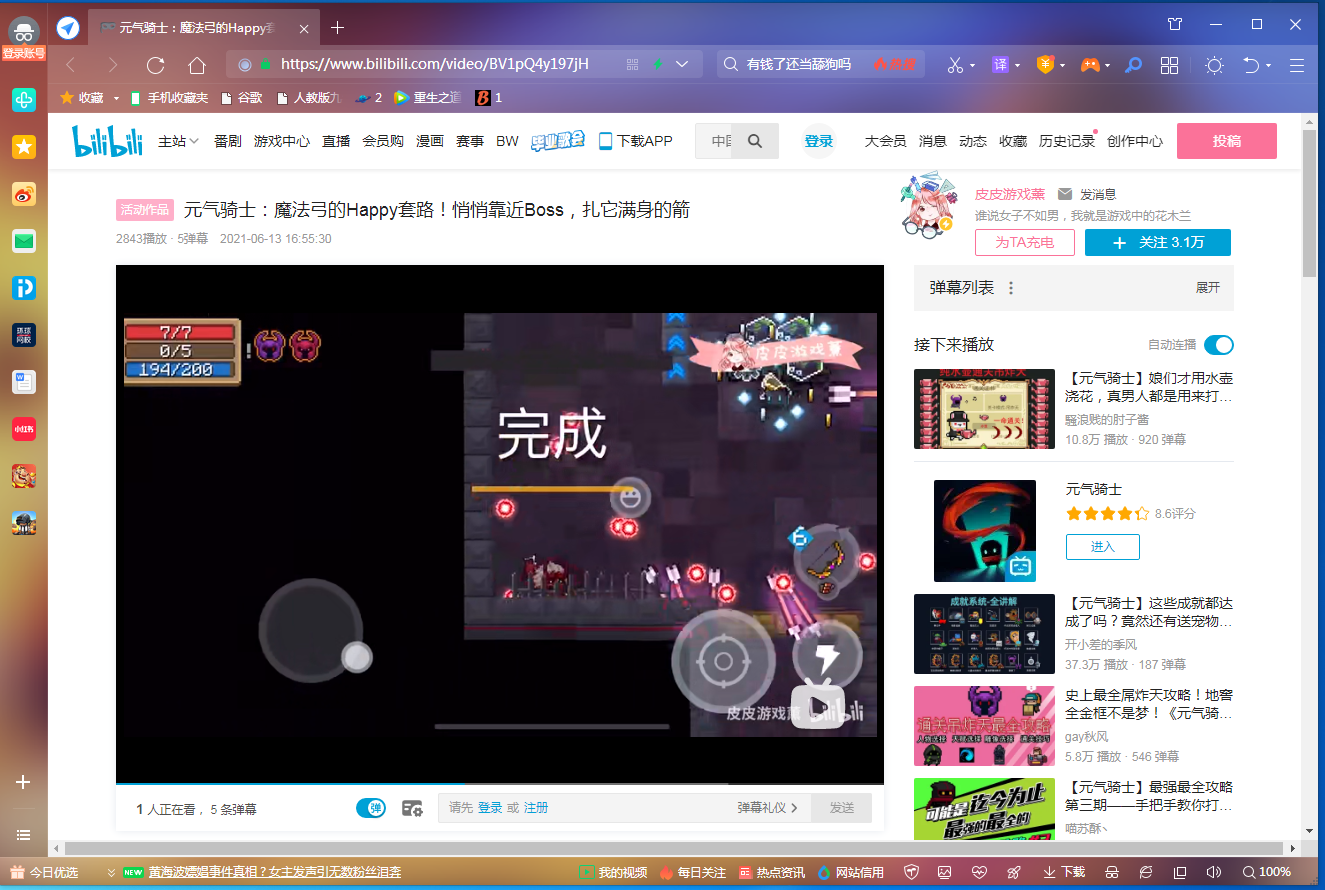Open a new browser tab with plus
Image resolution: width=1325 pixels, height=890 pixels.
pyautogui.click(x=338, y=28)
